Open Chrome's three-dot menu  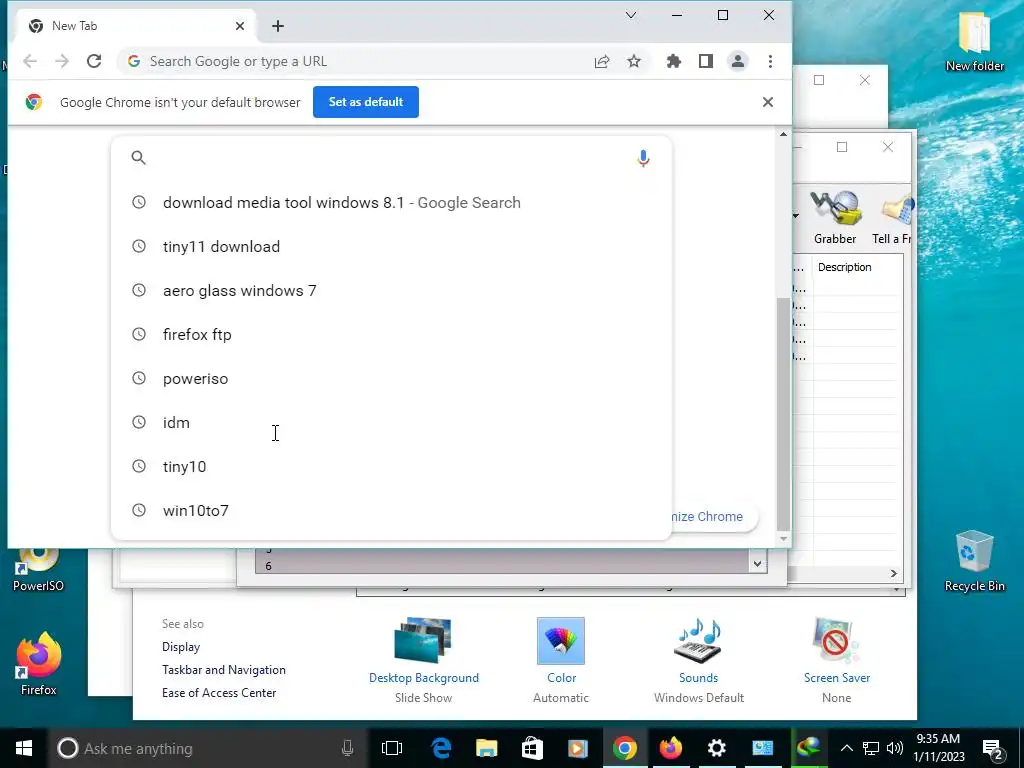click(x=770, y=61)
